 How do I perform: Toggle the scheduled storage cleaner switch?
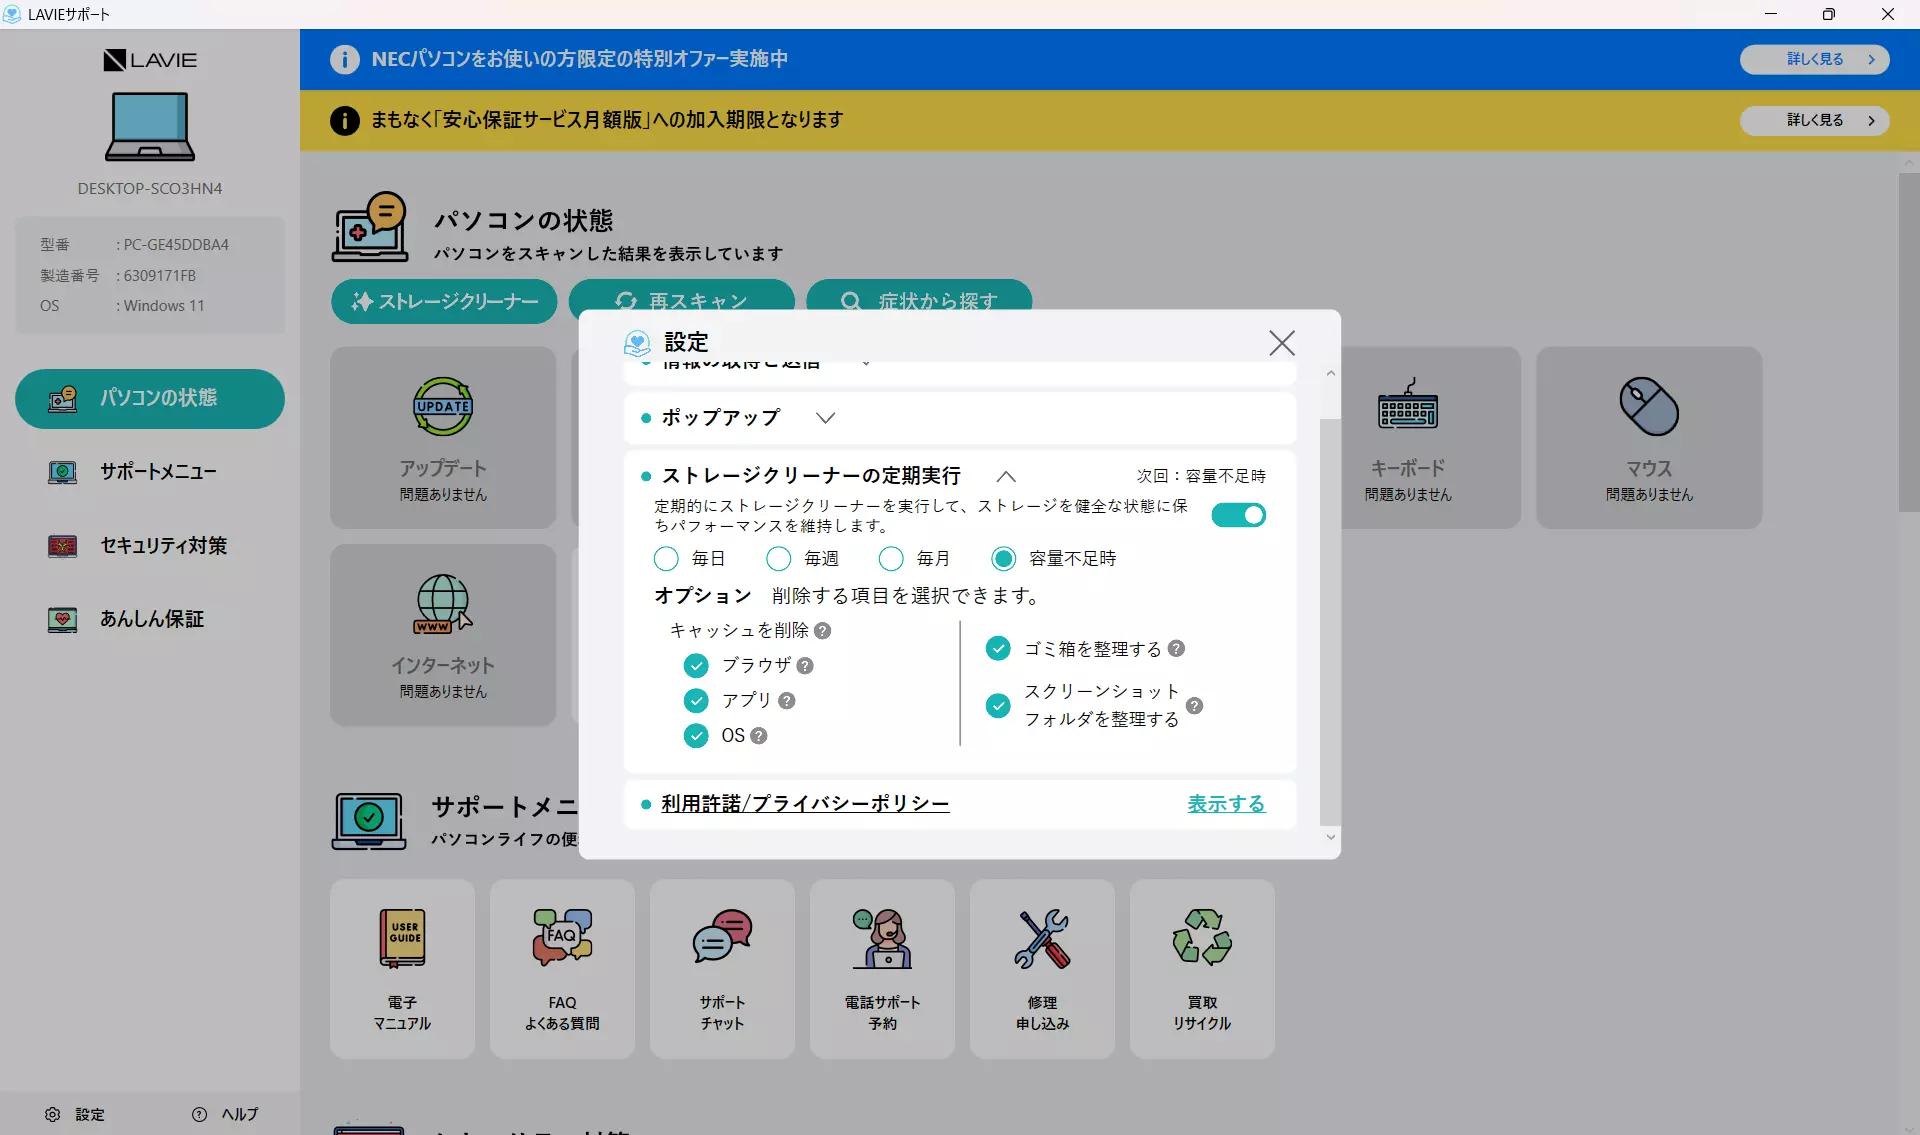1238,515
